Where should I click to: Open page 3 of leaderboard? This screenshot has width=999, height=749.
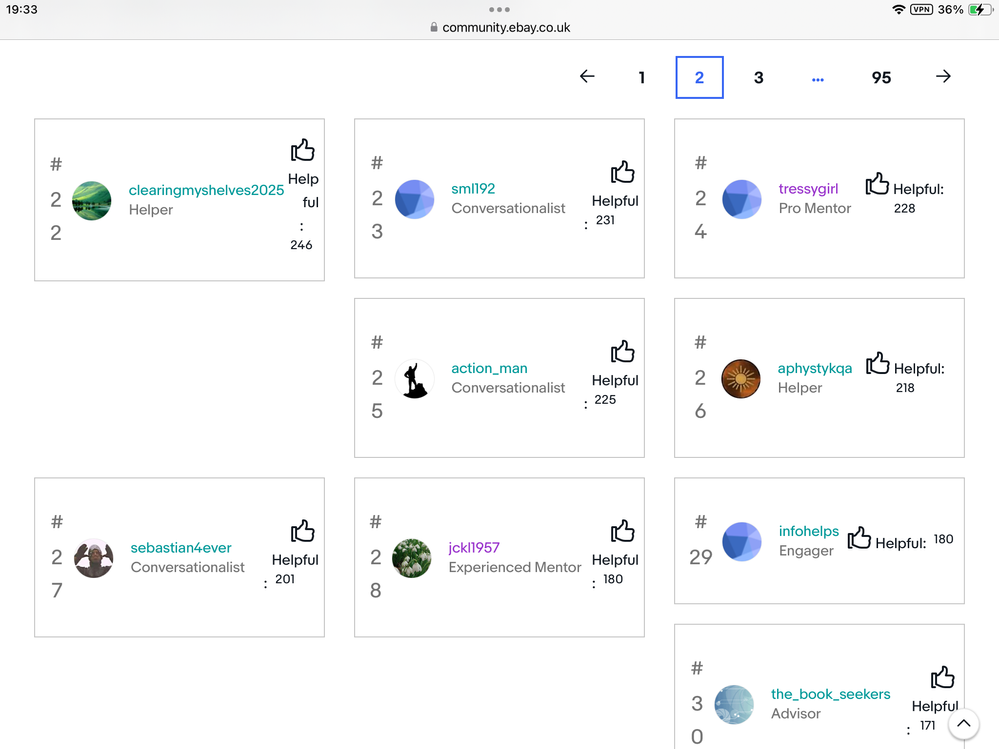click(758, 78)
